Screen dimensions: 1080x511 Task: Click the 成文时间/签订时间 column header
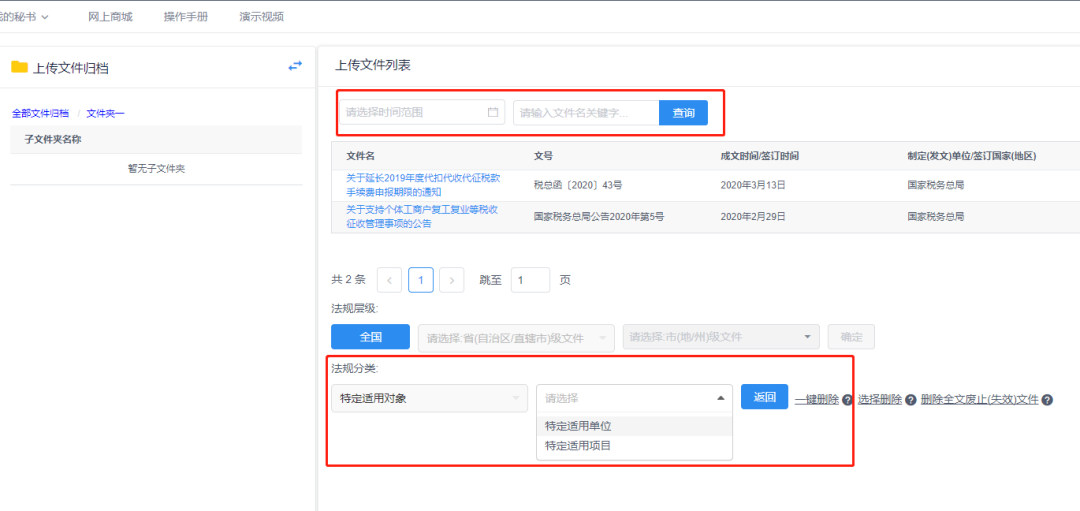(x=760, y=156)
